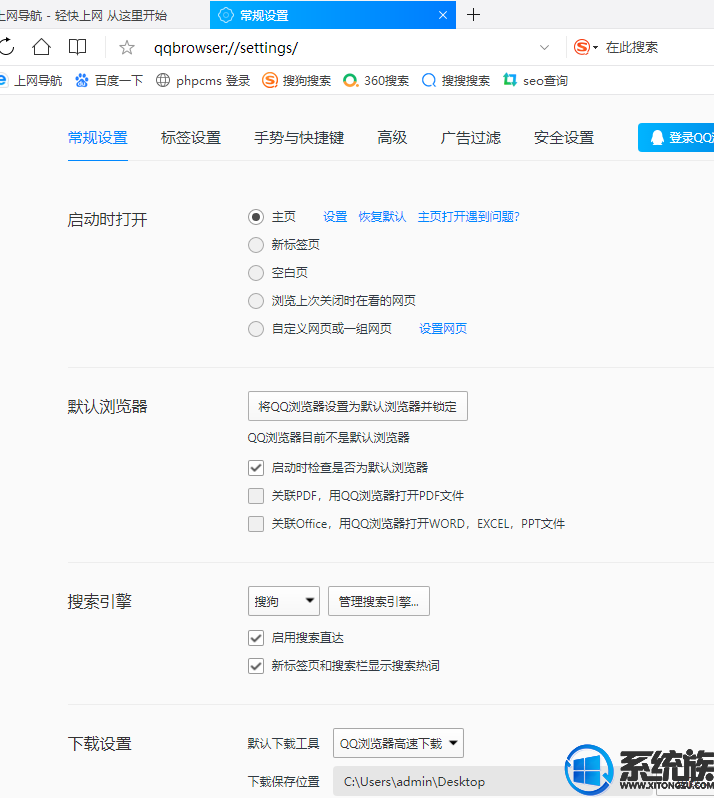The height and width of the screenshot is (798, 714).
Task: Select 新标签页 startup radio option
Action: [256, 245]
